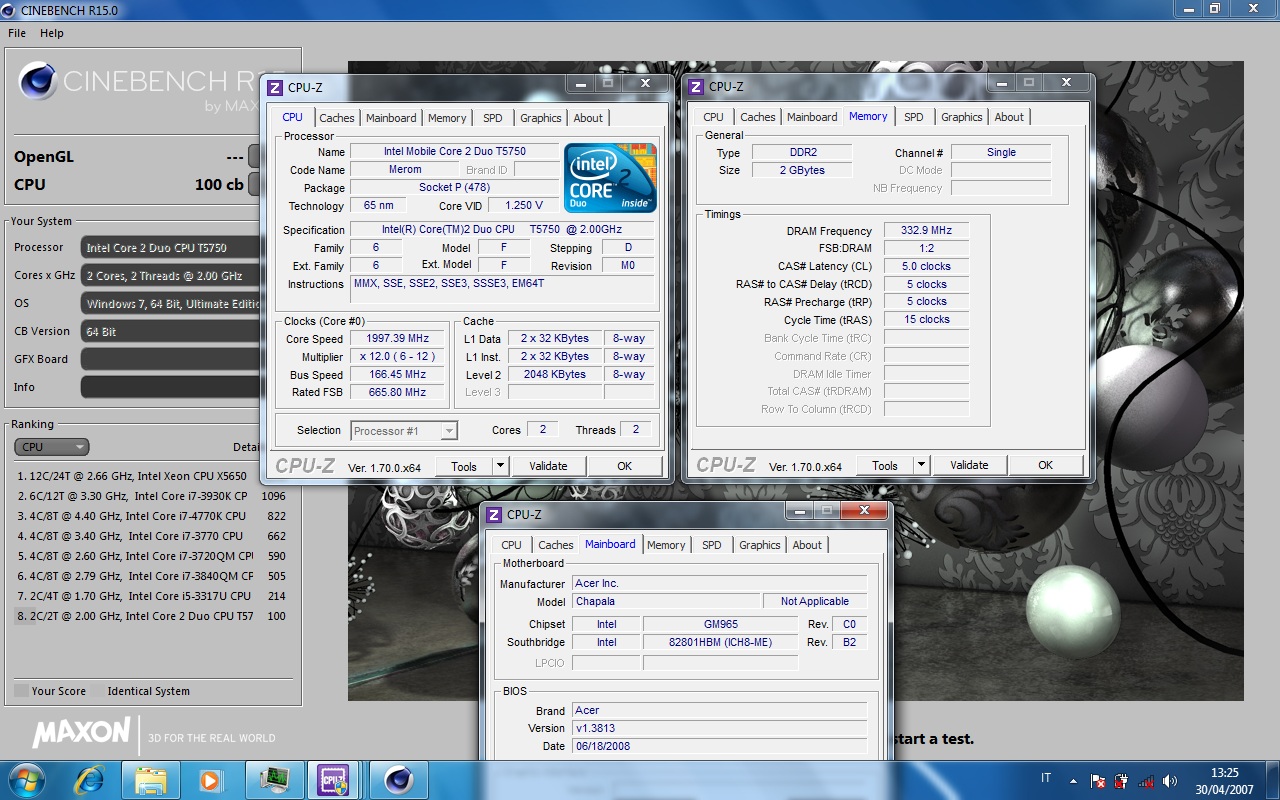The width and height of the screenshot is (1280, 800).
Task: Click OK in the CPU window
Action: (x=625, y=466)
